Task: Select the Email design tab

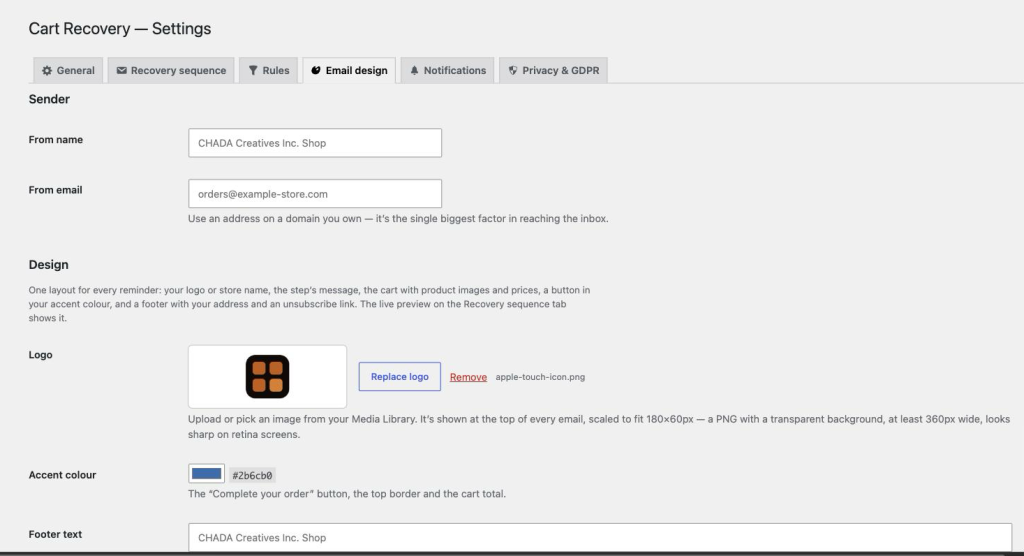Action: tap(349, 71)
